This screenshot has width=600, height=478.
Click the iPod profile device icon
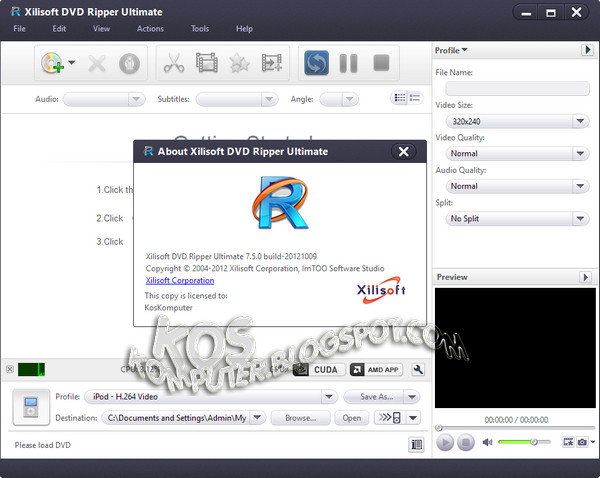(x=31, y=407)
